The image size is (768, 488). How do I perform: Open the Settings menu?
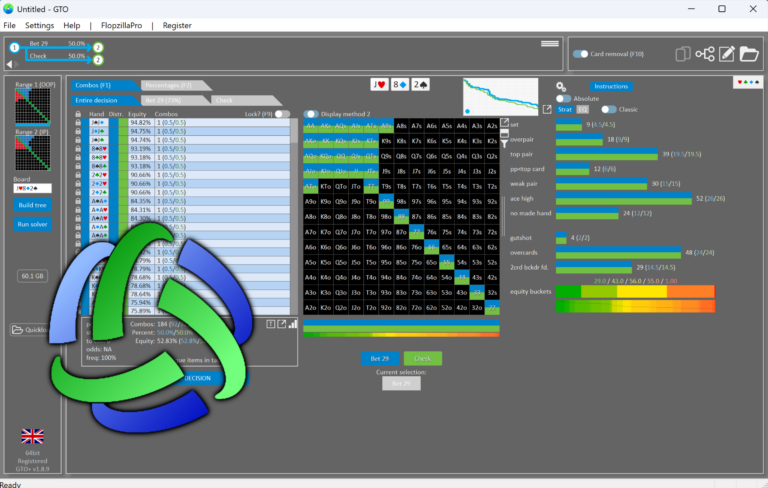(39, 25)
